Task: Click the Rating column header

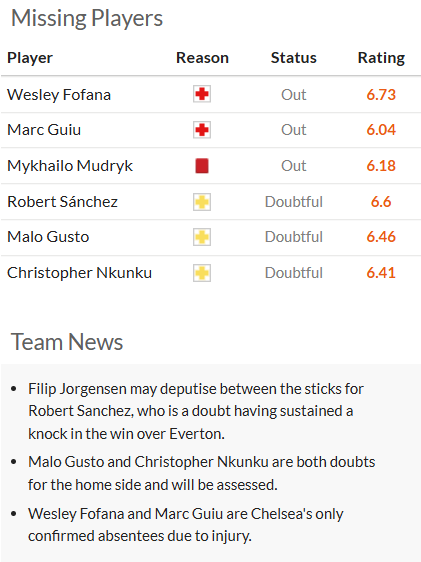Action: (381, 58)
